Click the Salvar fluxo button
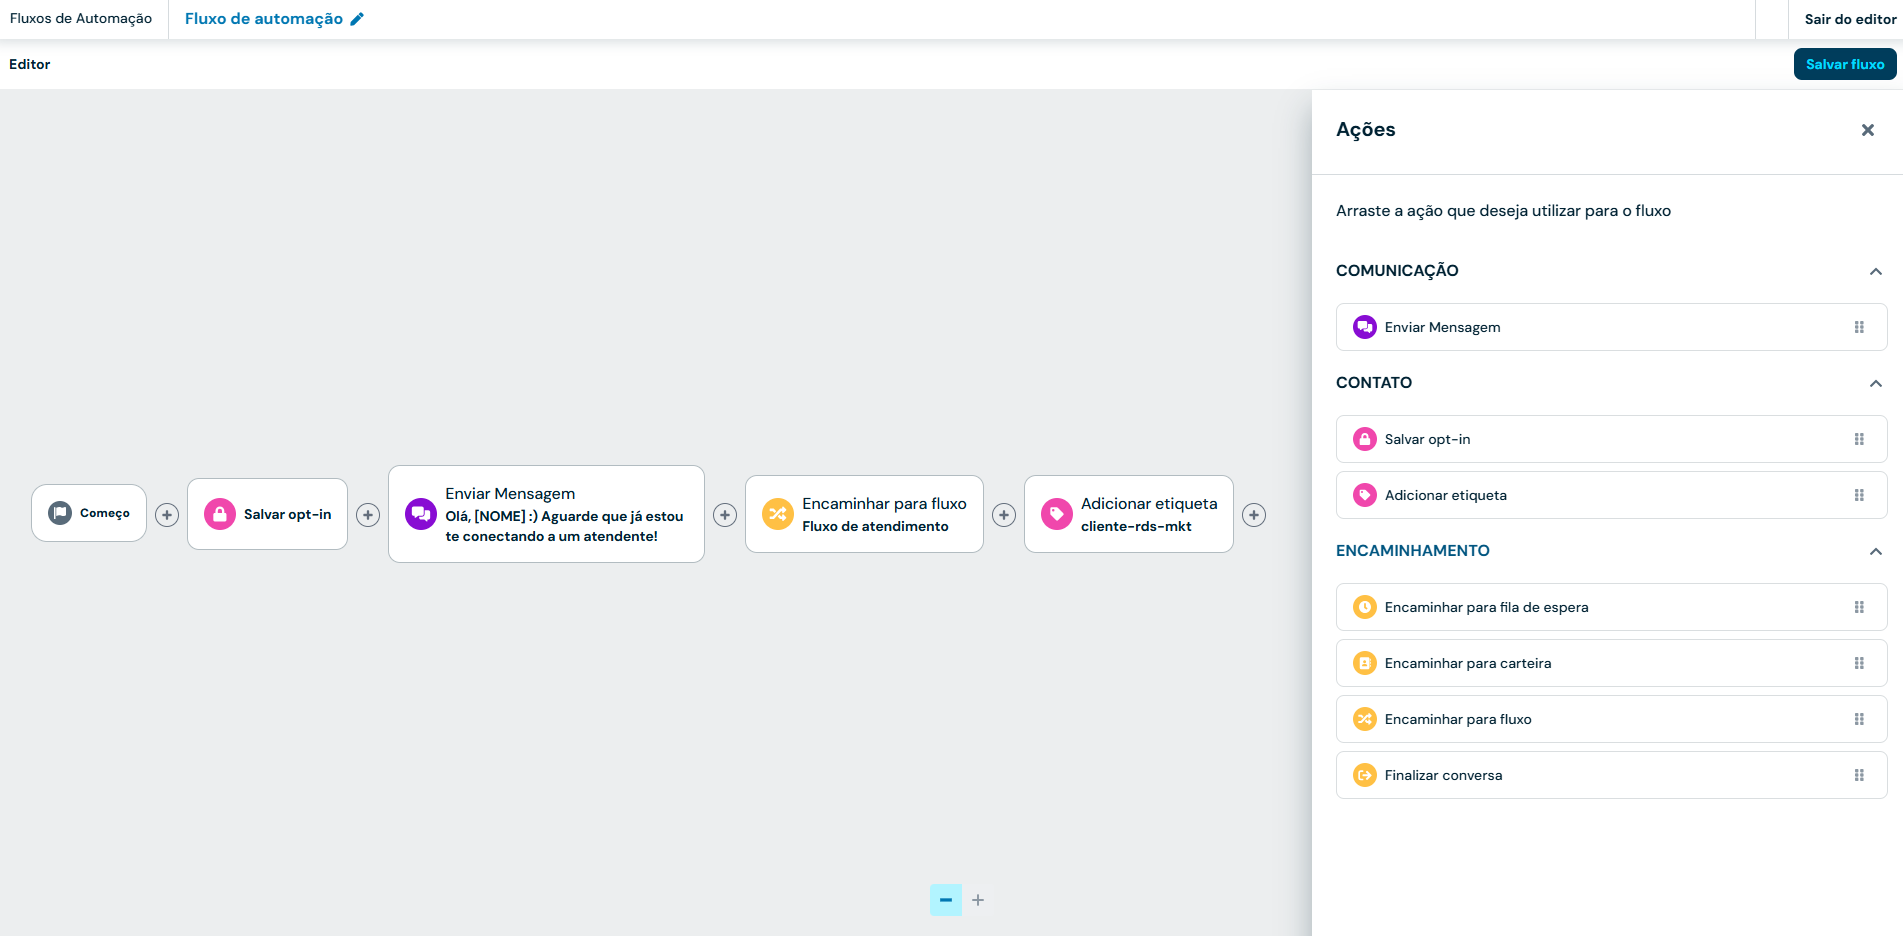This screenshot has width=1903, height=936. [1844, 64]
